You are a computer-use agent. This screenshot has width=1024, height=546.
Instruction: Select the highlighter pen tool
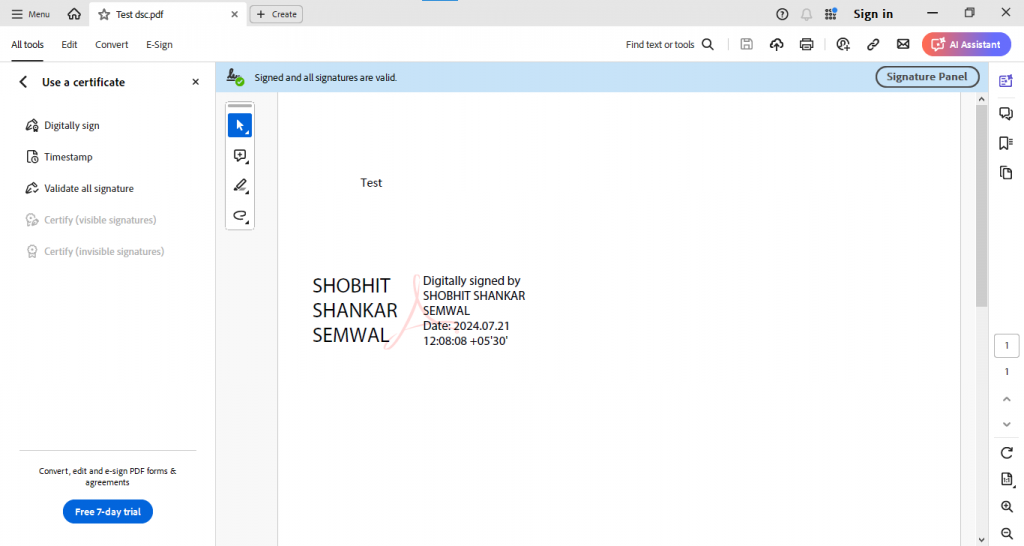(239, 186)
